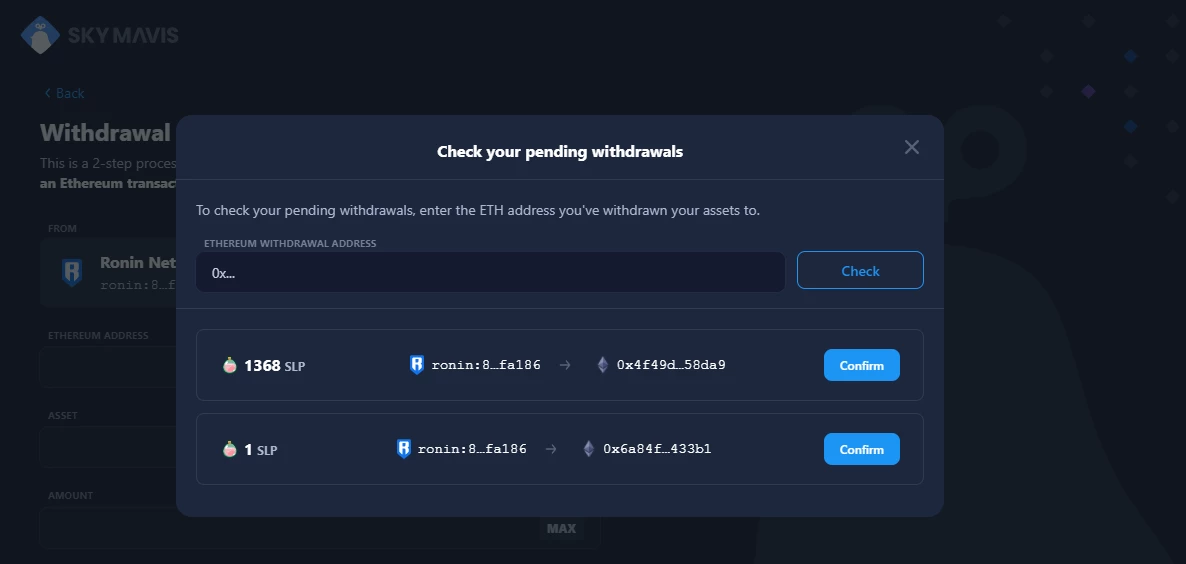The image size is (1186, 564).
Task: Click the Ethereum icon next to 0x4f49d…58da9
Action: (603, 365)
